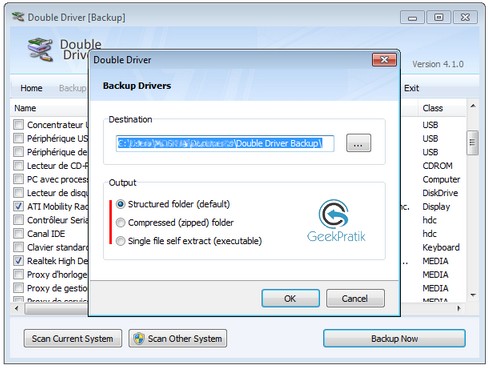This screenshot has height=369, width=490.
Task: Uncheck the Realtek High Definition driver checkbox
Action: [18, 261]
